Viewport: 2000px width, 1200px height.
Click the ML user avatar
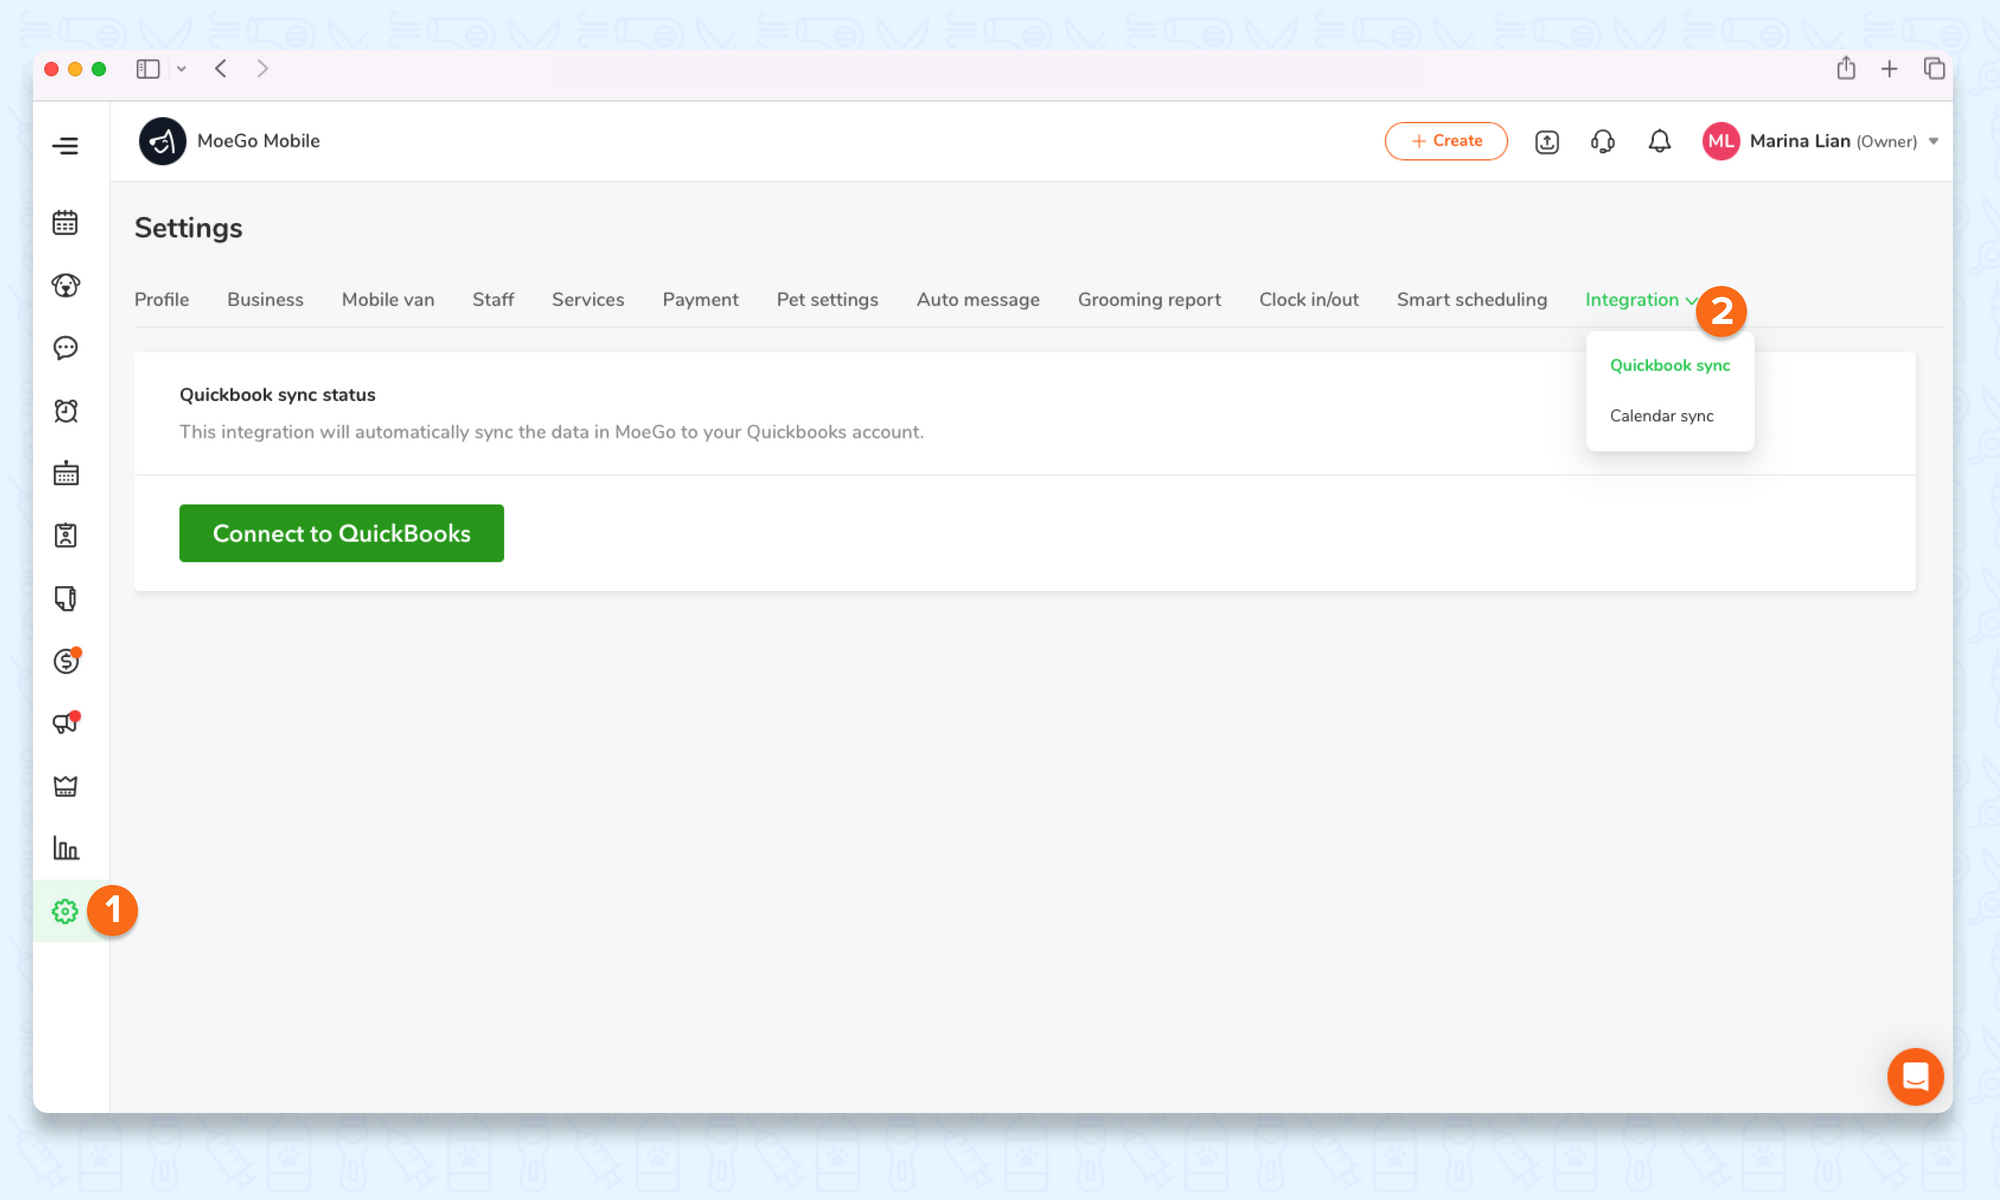click(x=1721, y=141)
